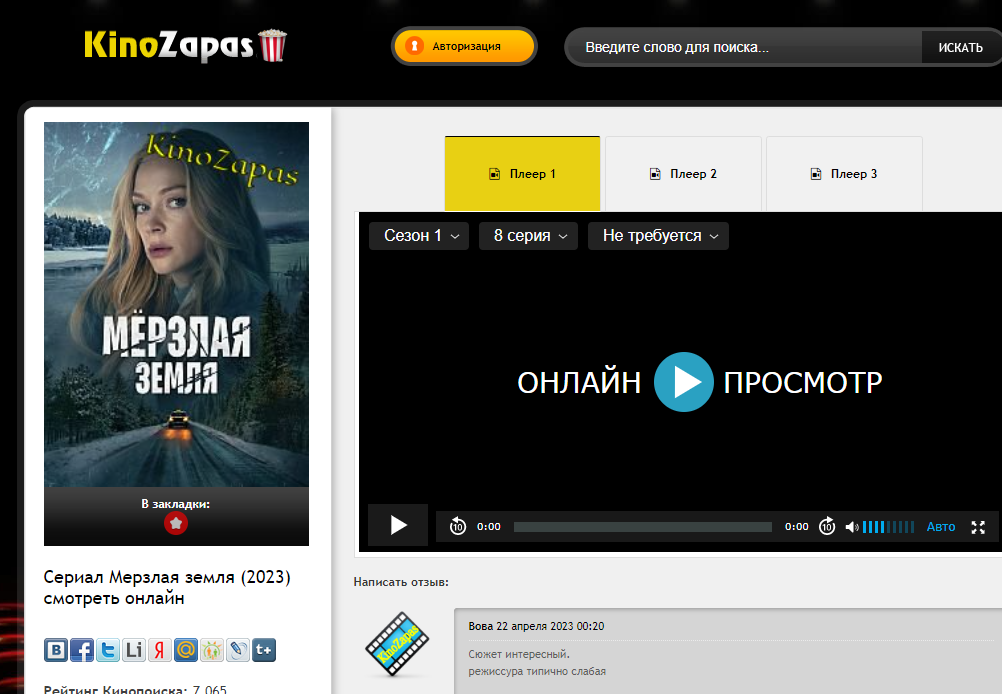Click the search input field
The image size is (1002, 694).
(x=744, y=47)
